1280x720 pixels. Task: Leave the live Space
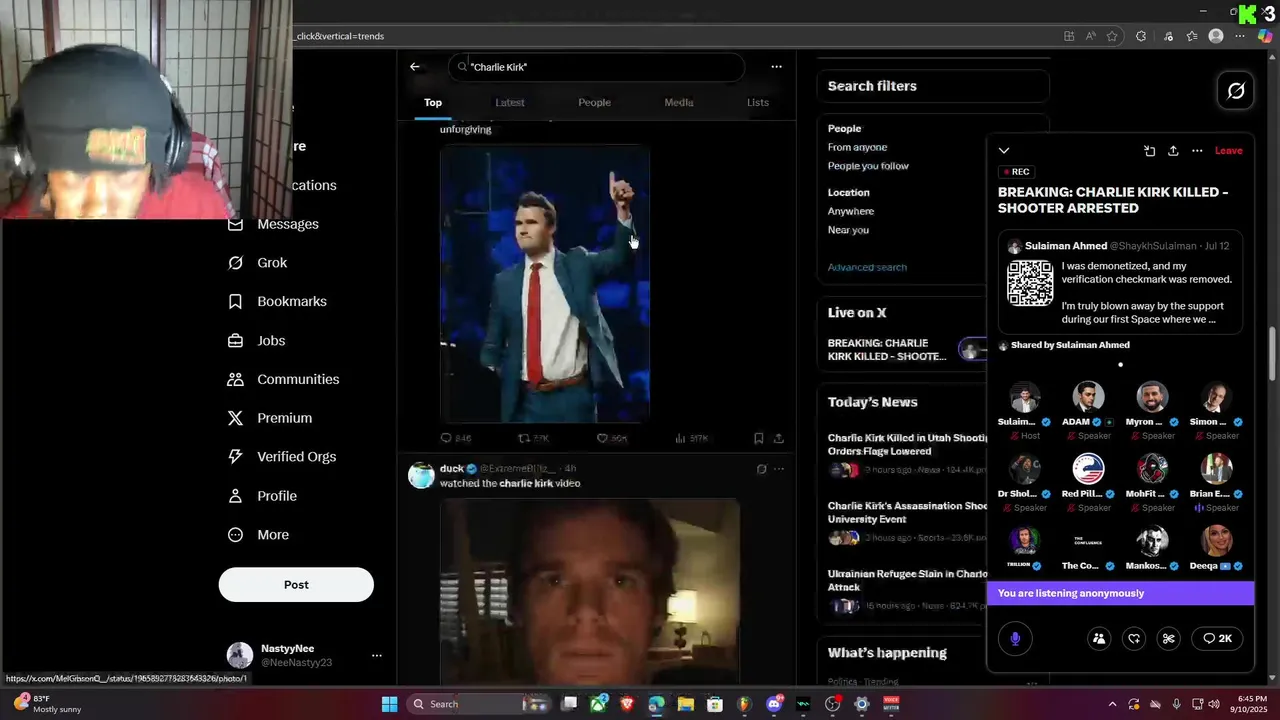1229,151
